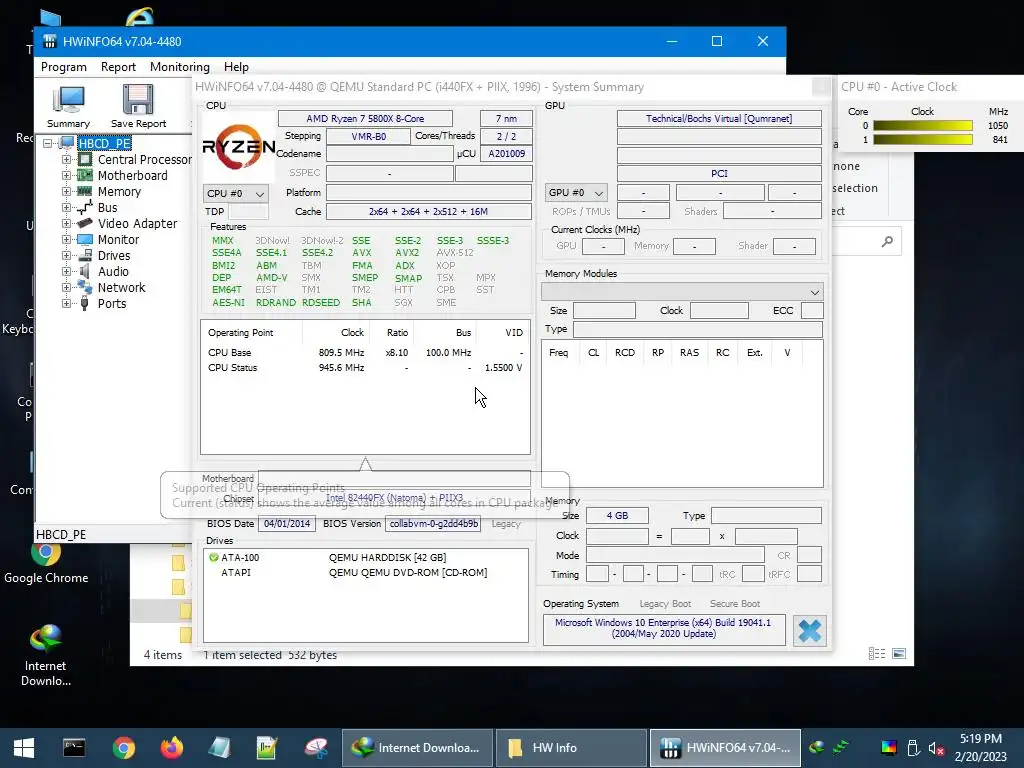Click the µCU A201009 field
1024x768 pixels.
click(x=506, y=153)
